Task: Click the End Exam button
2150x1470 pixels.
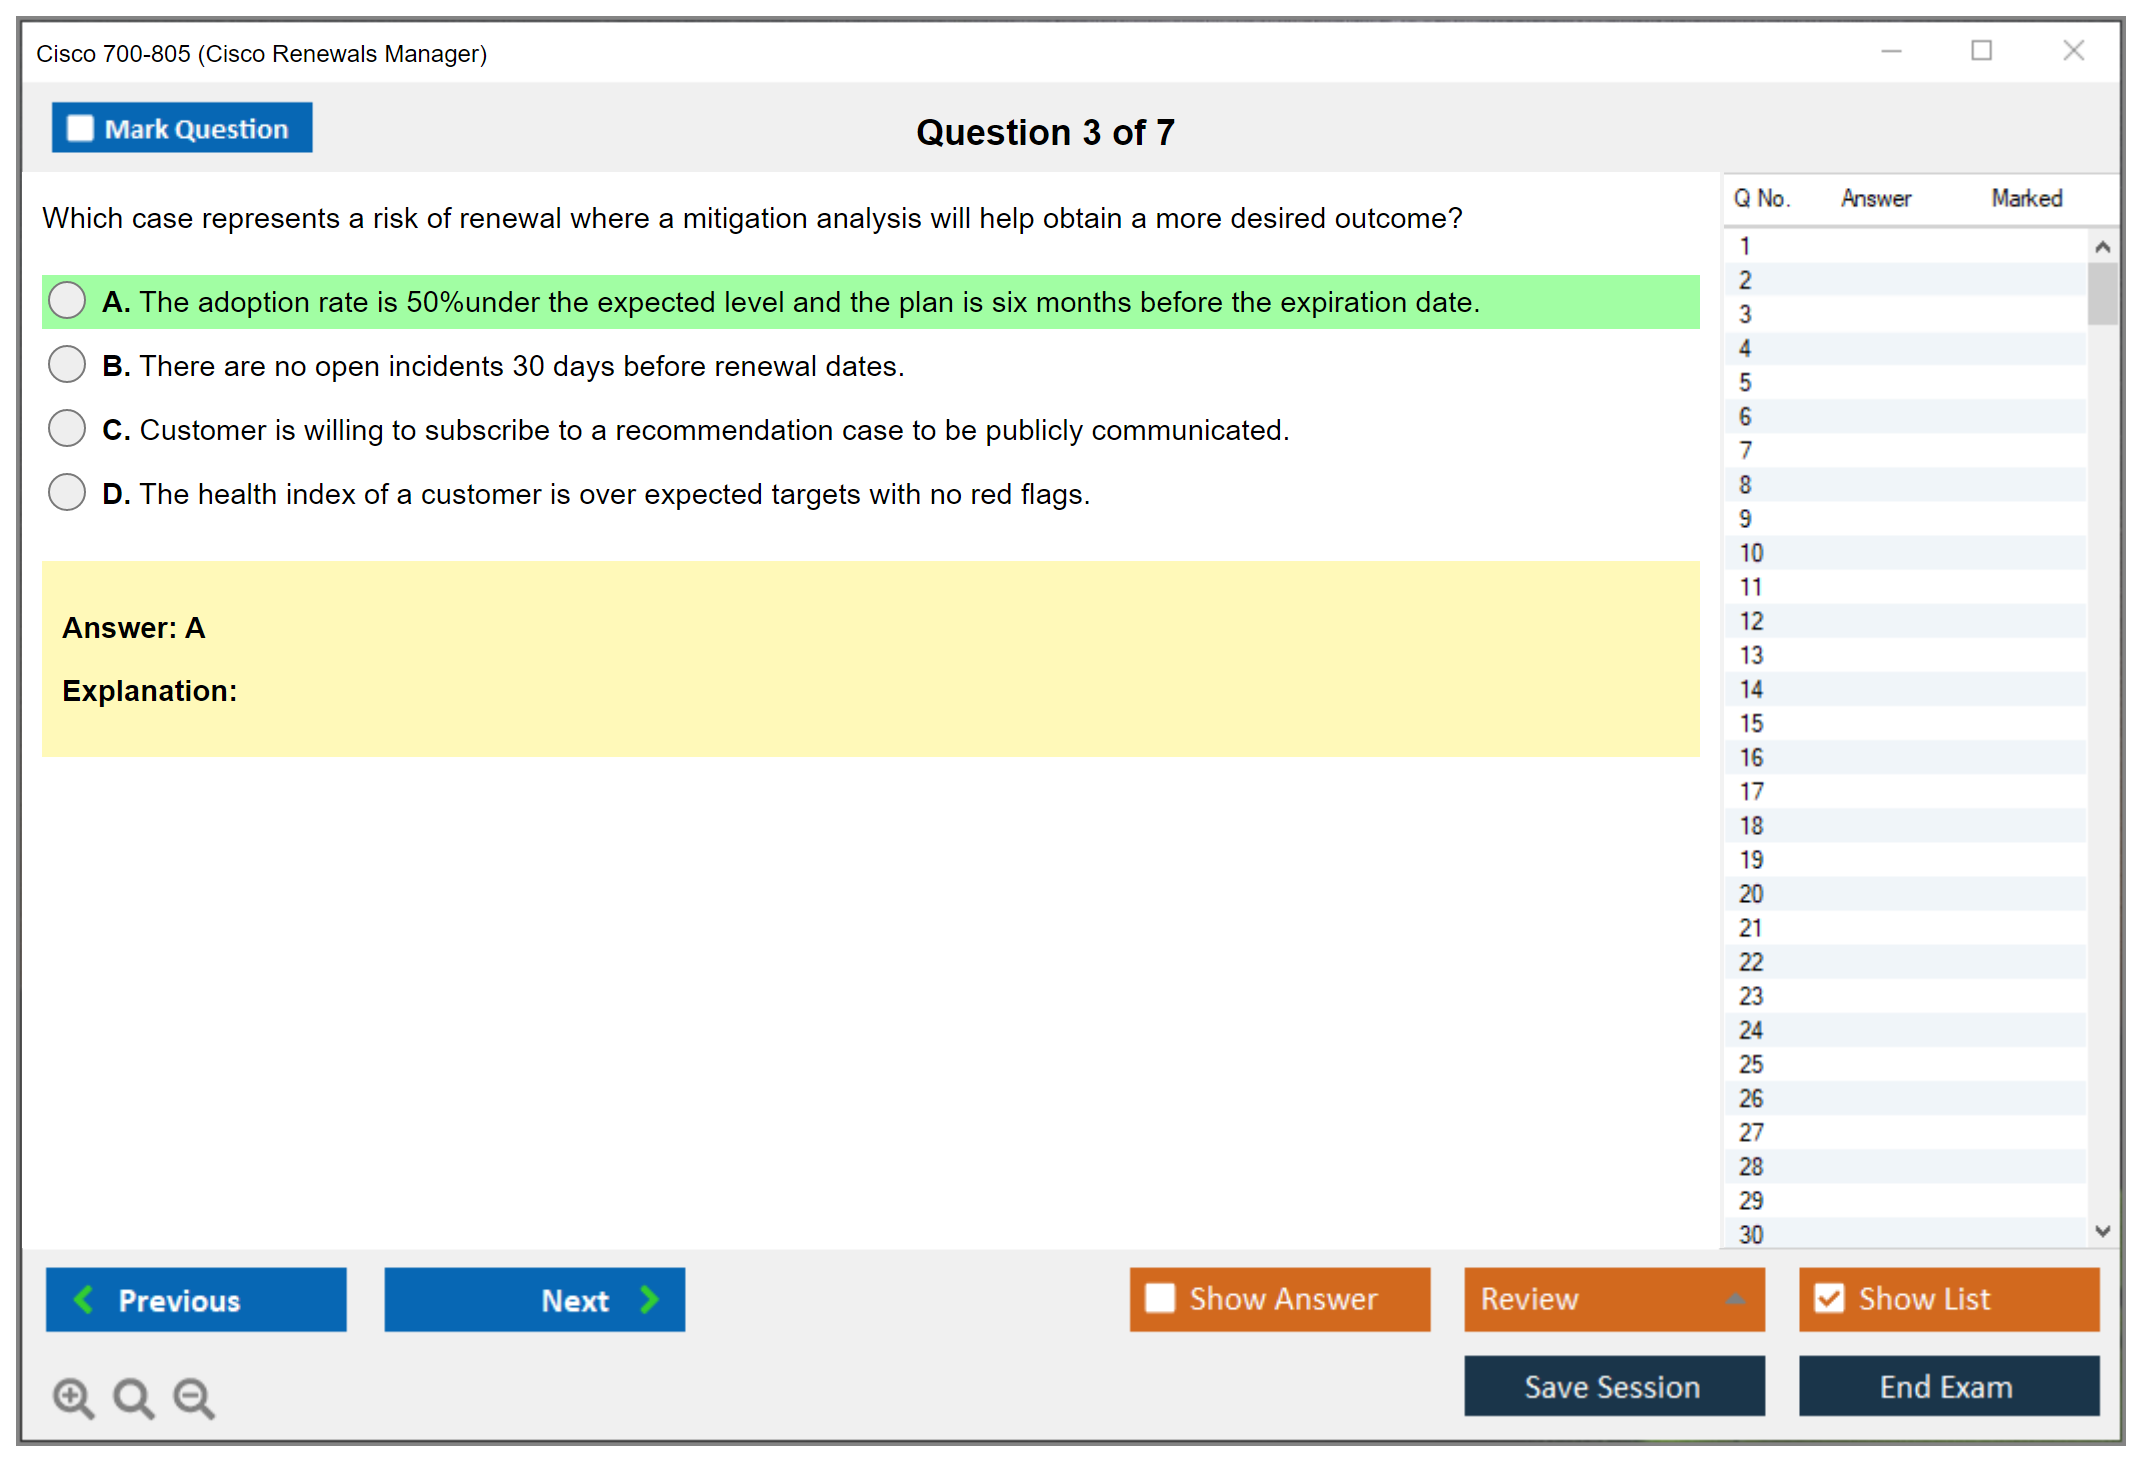Action: tap(1947, 1386)
